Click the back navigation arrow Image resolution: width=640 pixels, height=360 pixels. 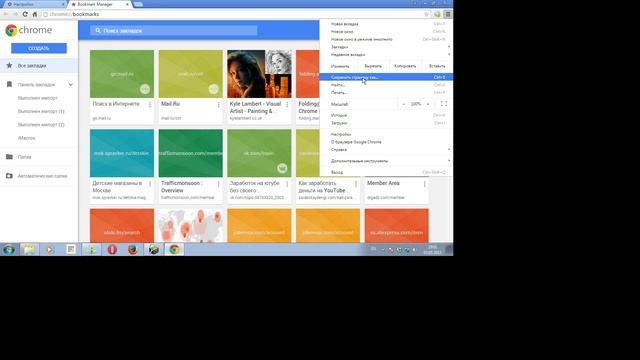(6, 14)
